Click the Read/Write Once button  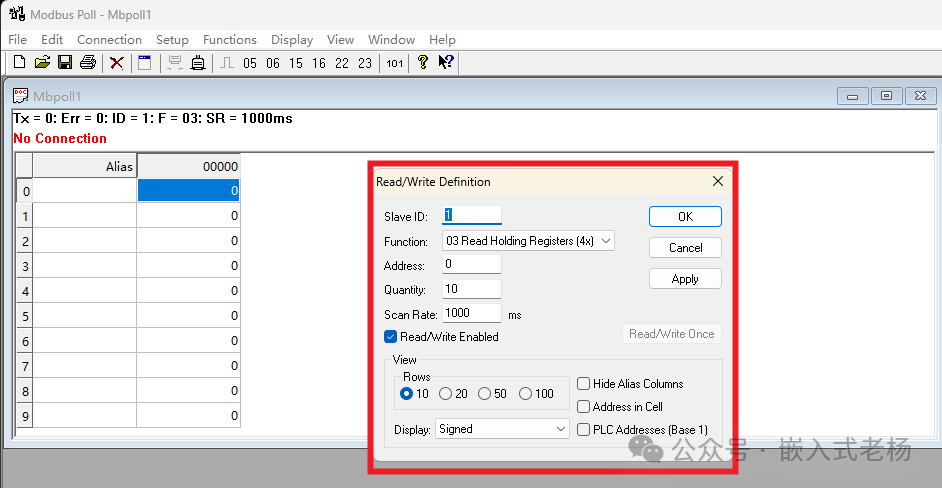pyautogui.click(x=672, y=334)
